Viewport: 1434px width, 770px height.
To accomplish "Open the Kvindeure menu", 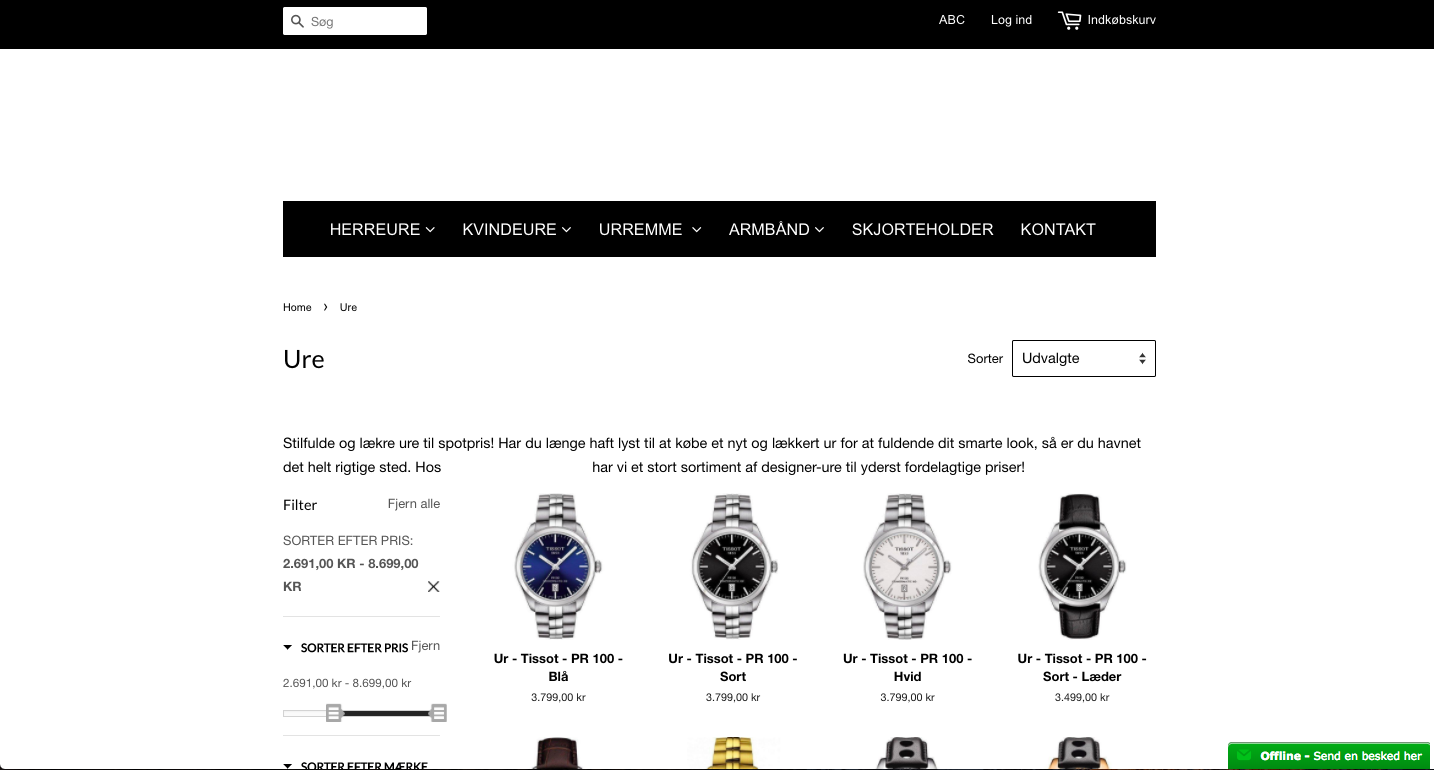I will [516, 229].
